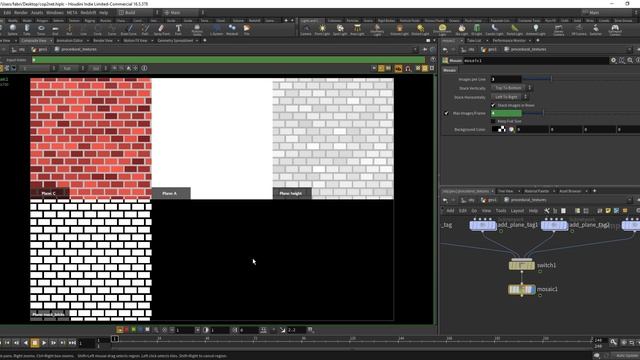This screenshot has width=640, height=360.
Task: Open Geometry Spreadsheet tab dropdown arrow
Action: [x=197, y=40]
